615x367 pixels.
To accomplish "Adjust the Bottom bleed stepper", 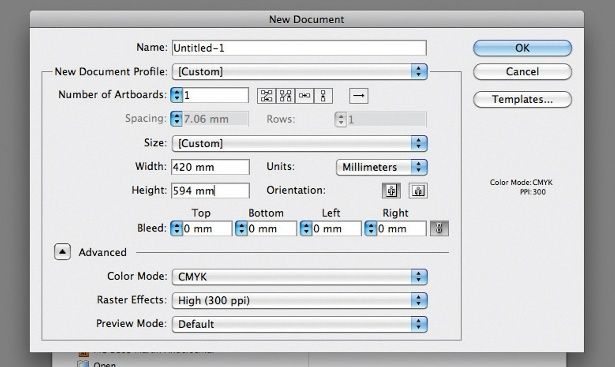I will 241,228.
